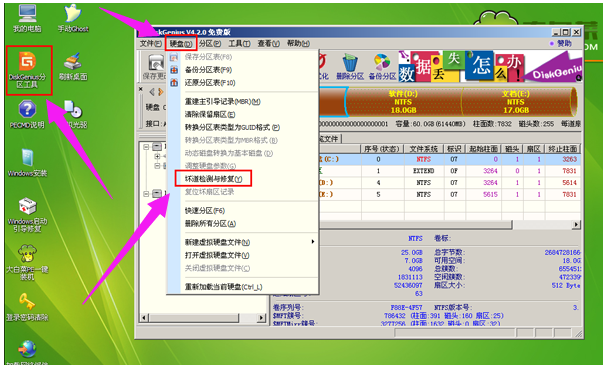603x365 pixels.
Task: Select the (C:) NTFS partition row
Action: click(449, 159)
